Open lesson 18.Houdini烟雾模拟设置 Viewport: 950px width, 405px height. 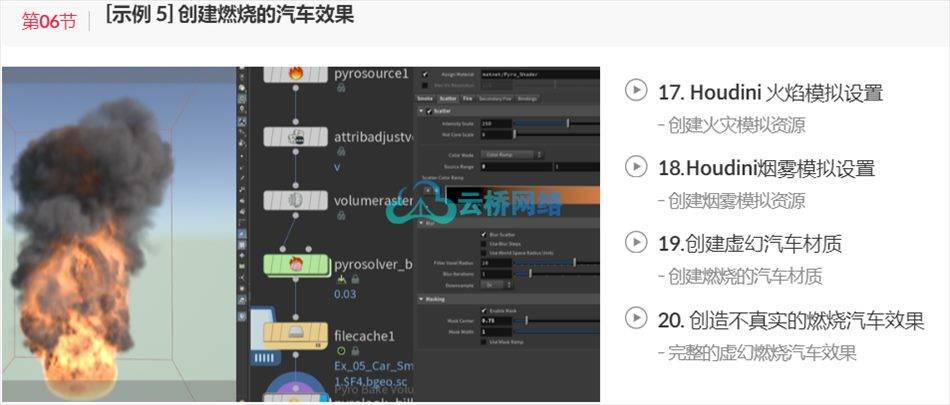click(766, 167)
